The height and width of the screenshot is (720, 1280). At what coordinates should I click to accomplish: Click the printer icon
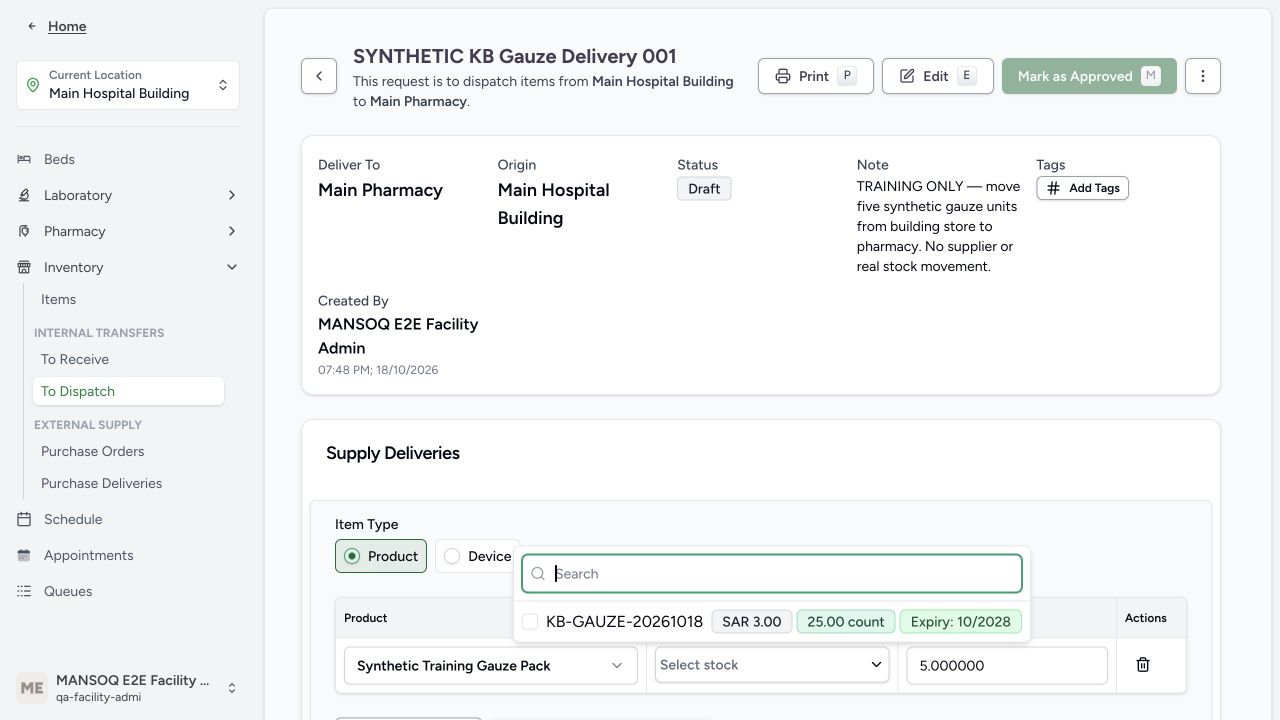tap(783, 76)
